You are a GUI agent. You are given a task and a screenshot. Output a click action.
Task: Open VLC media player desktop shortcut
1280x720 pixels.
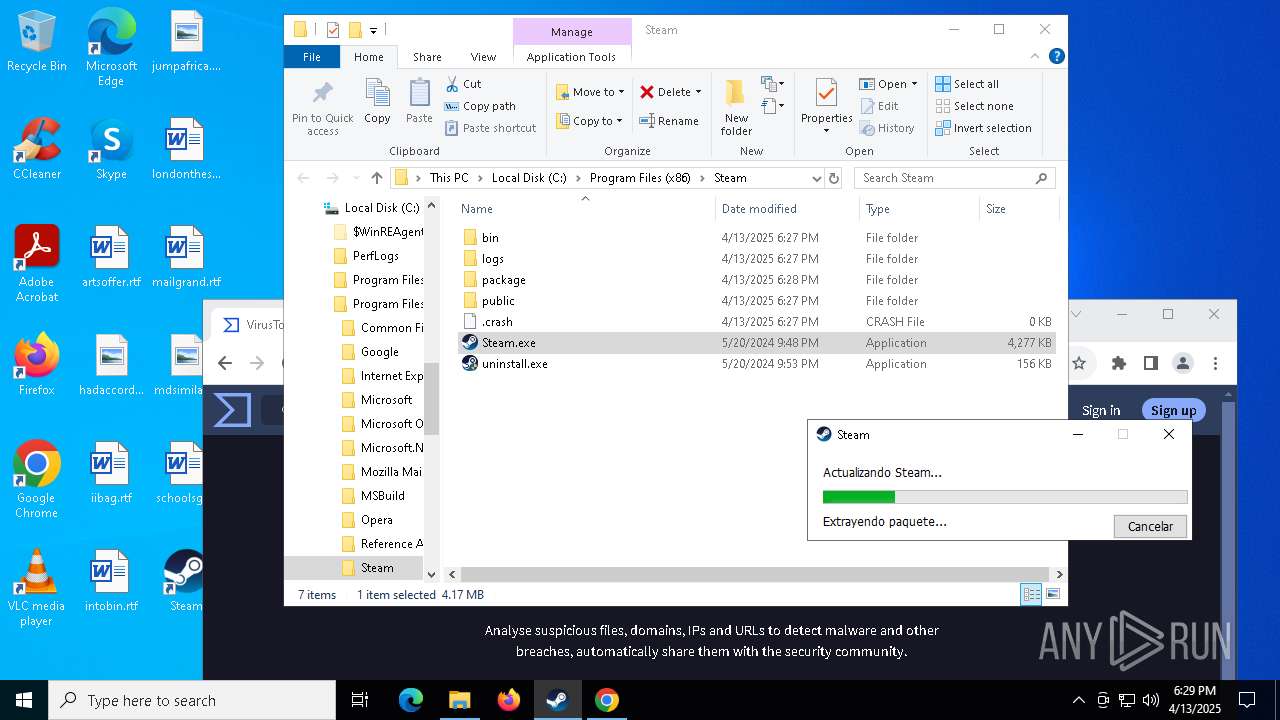pyautogui.click(x=37, y=588)
